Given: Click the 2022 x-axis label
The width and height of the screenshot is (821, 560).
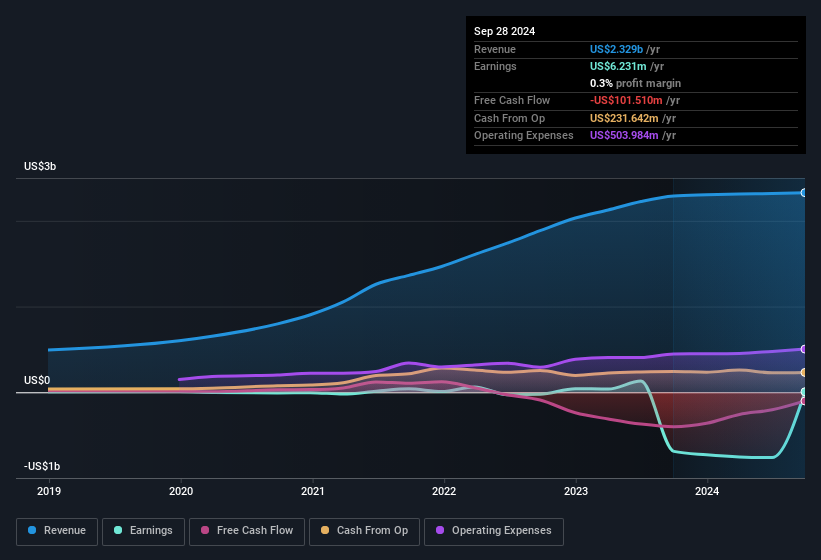Looking at the screenshot, I should click(x=444, y=491).
